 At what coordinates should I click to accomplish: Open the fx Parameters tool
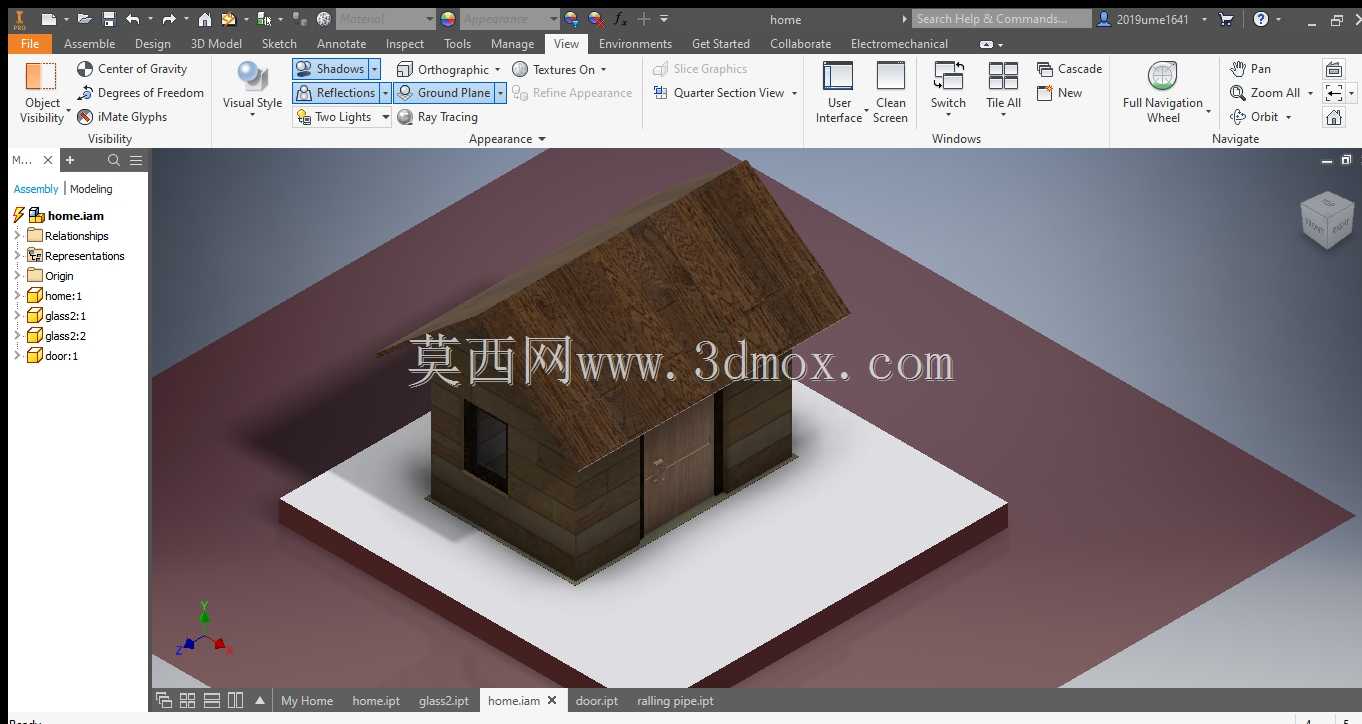pos(620,19)
